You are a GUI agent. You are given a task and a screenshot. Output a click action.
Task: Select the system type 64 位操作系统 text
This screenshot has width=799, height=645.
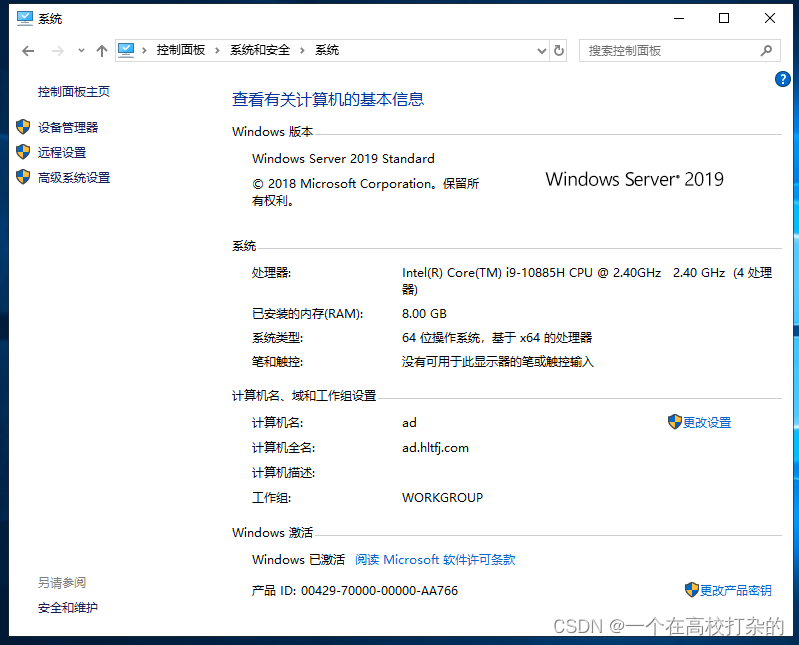[x=440, y=338]
